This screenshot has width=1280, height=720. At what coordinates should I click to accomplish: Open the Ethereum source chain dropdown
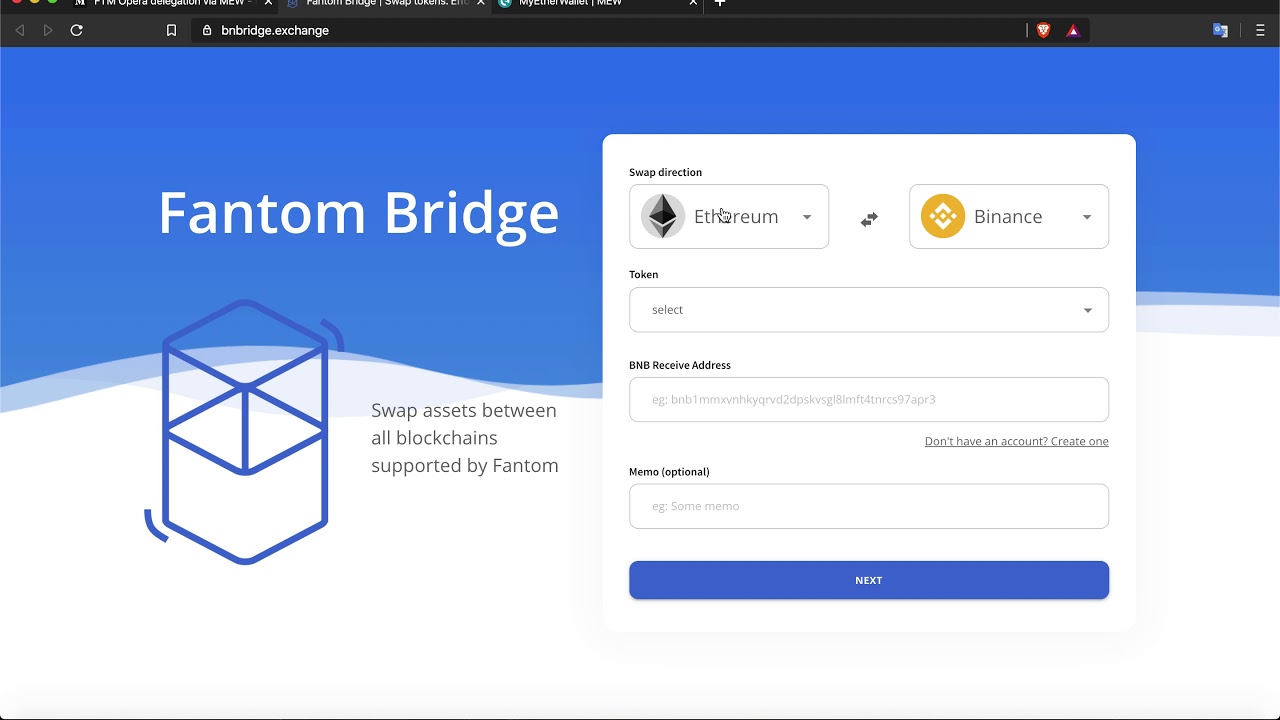tap(729, 216)
